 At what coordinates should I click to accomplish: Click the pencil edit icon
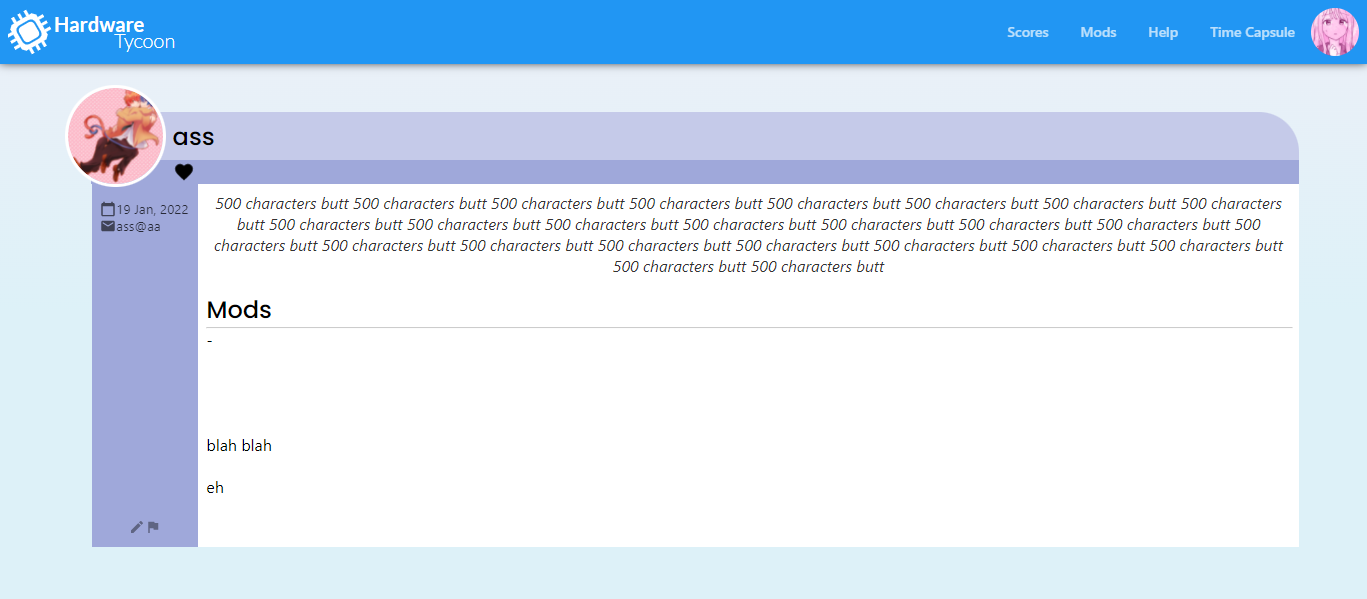[137, 527]
